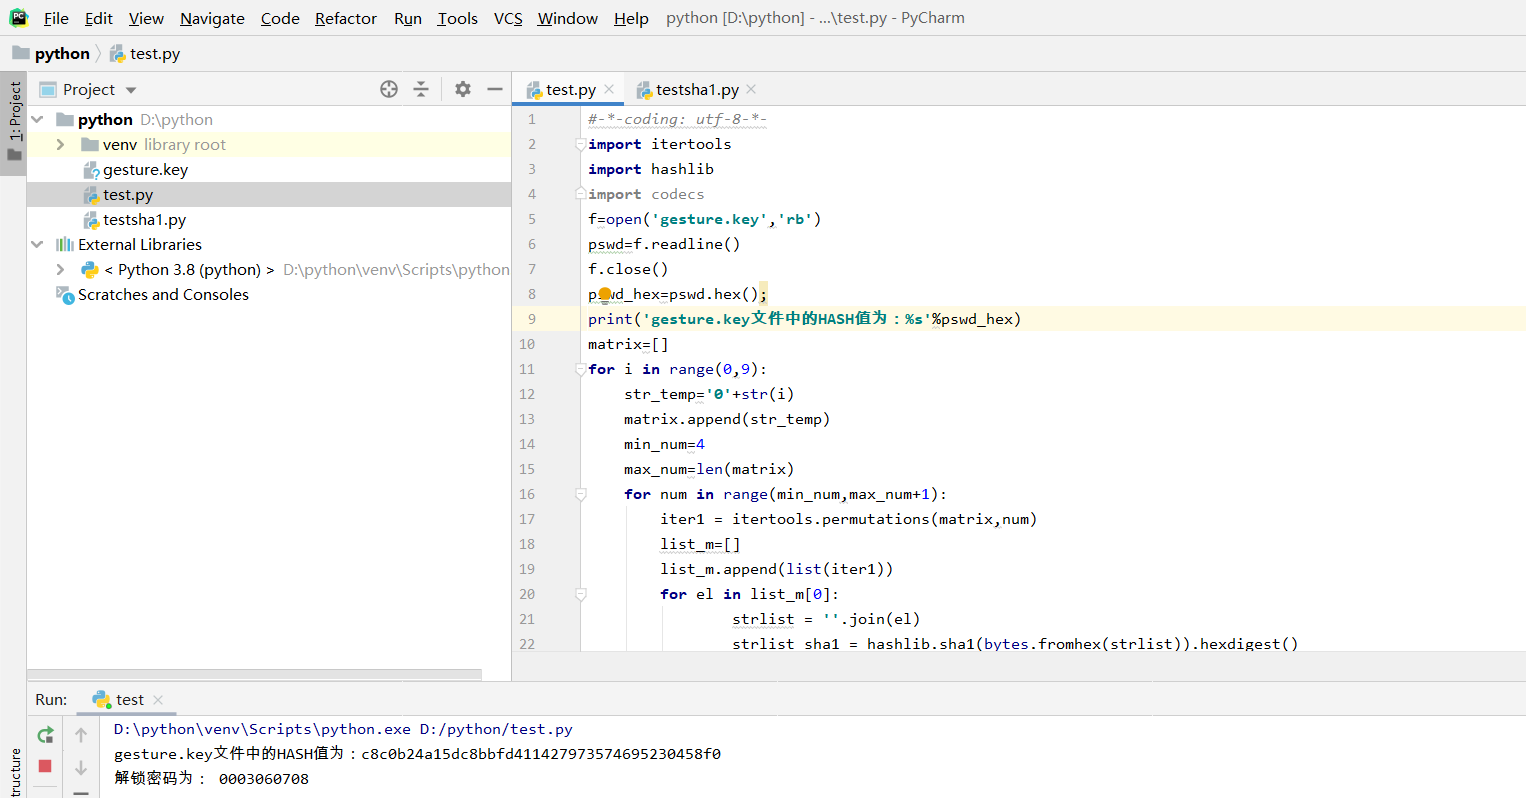Open the Help menu
The image size is (1526, 798).
pyautogui.click(x=631, y=18)
